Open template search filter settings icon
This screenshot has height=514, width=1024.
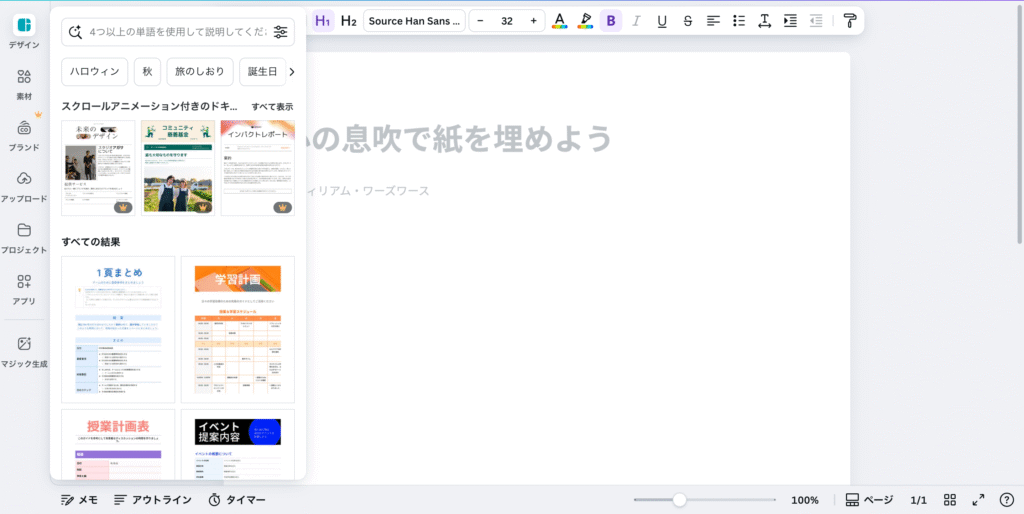[280, 32]
